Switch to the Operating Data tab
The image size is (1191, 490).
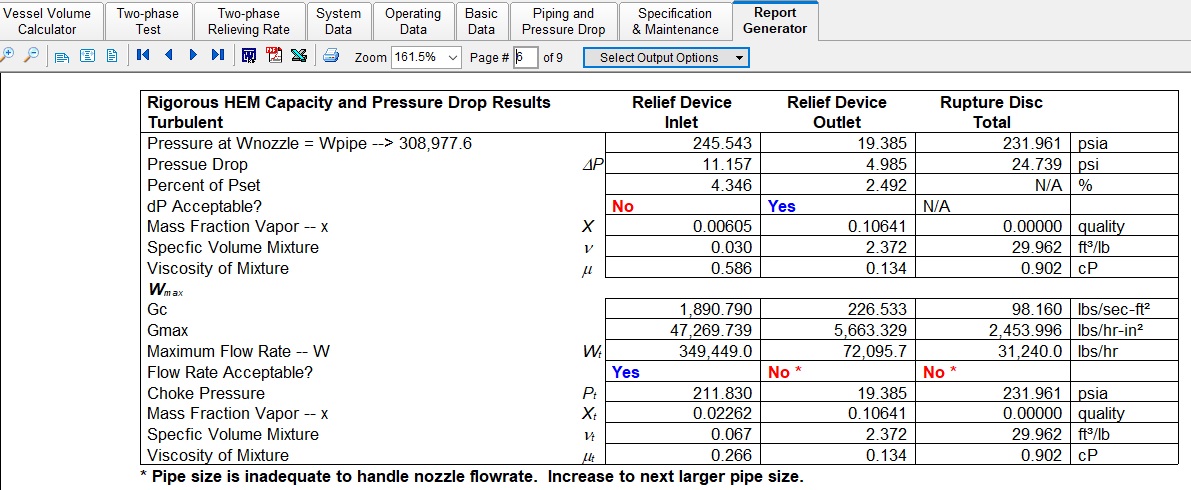412,21
